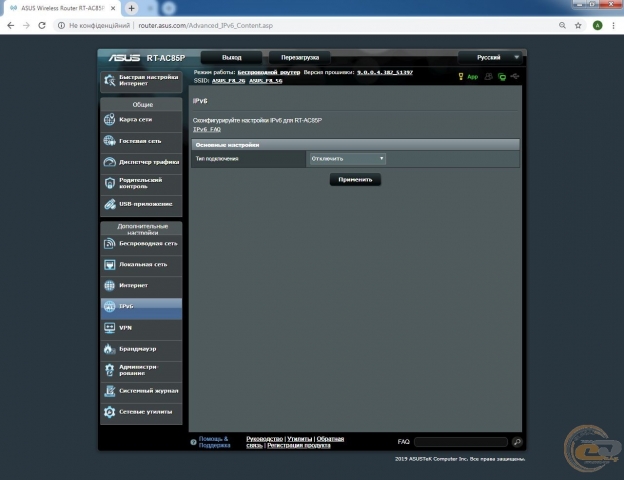Image resolution: width=624 pixels, height=480 pixels.
Task: Click the Перезагрузка reboot button
Action: coord(299,57)
